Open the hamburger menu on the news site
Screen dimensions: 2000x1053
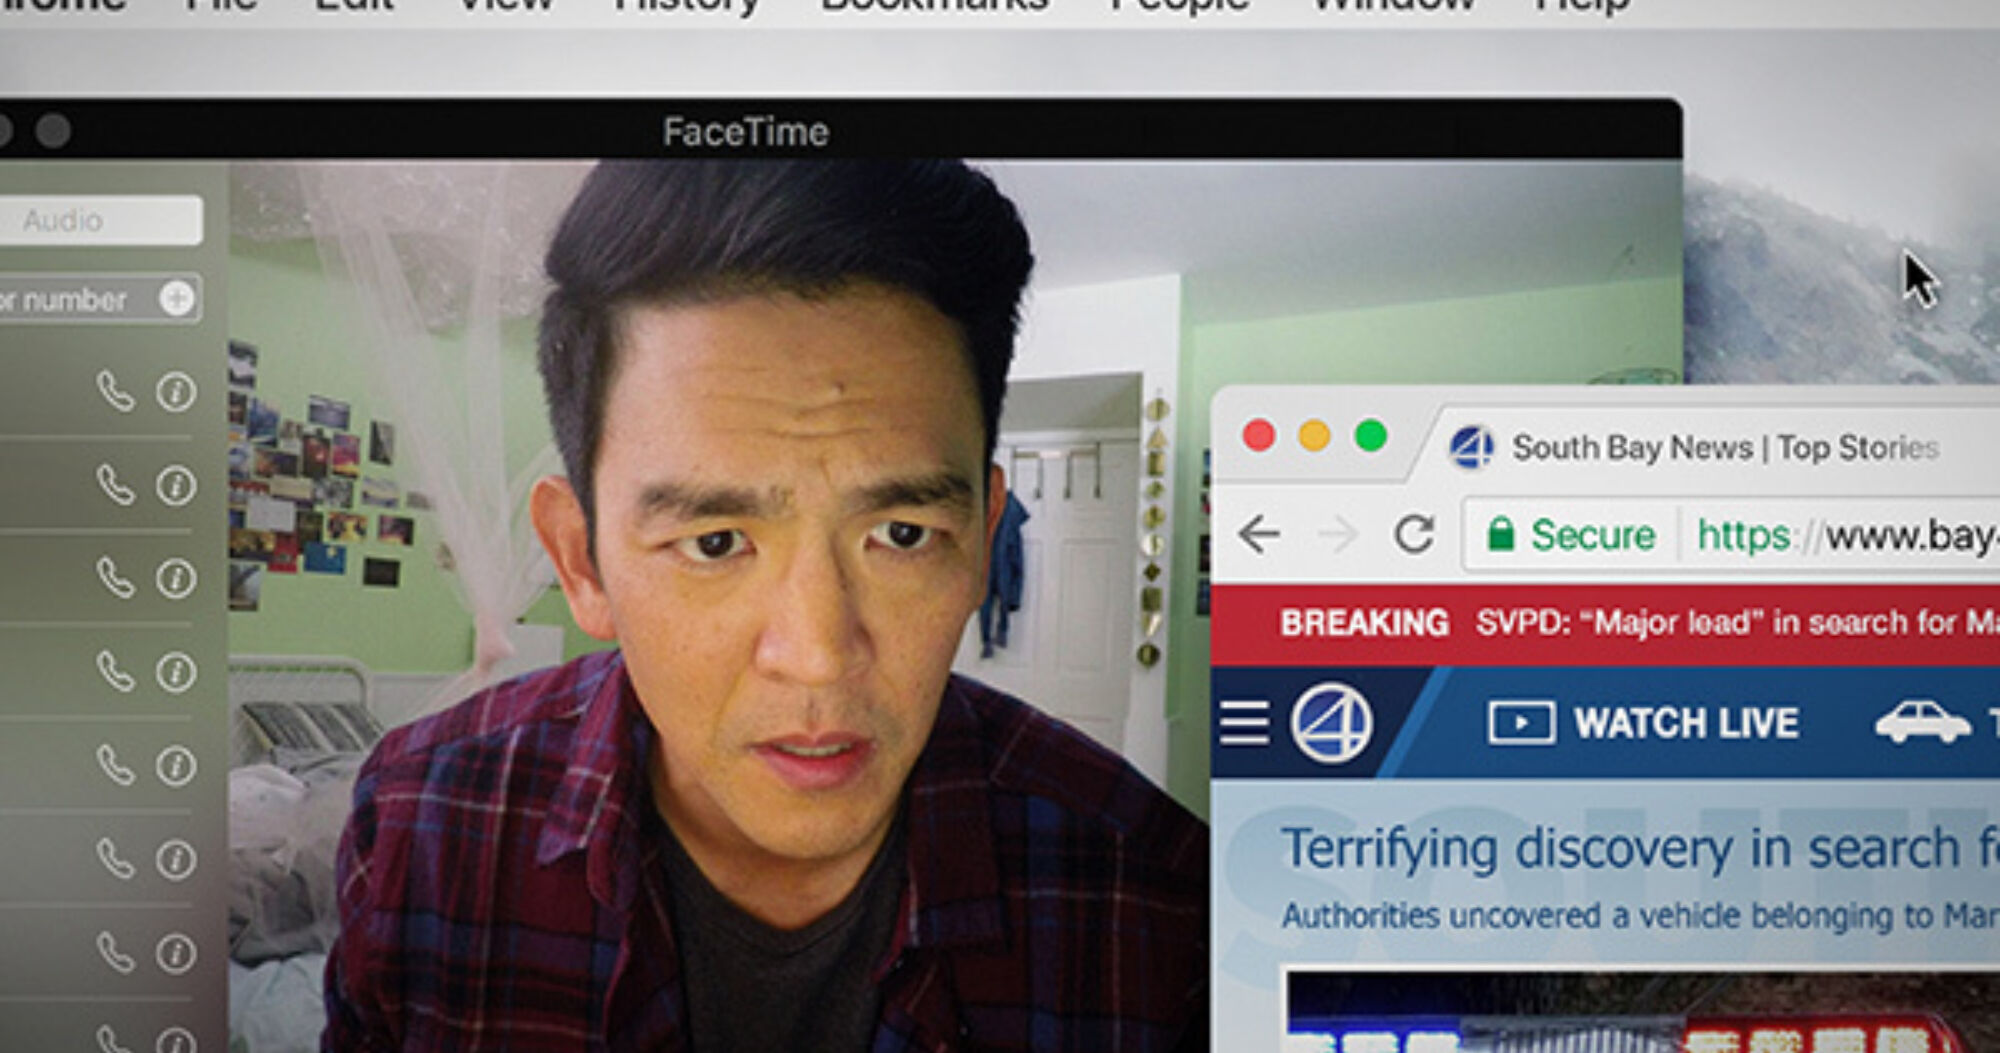[x=1244, y=722]
